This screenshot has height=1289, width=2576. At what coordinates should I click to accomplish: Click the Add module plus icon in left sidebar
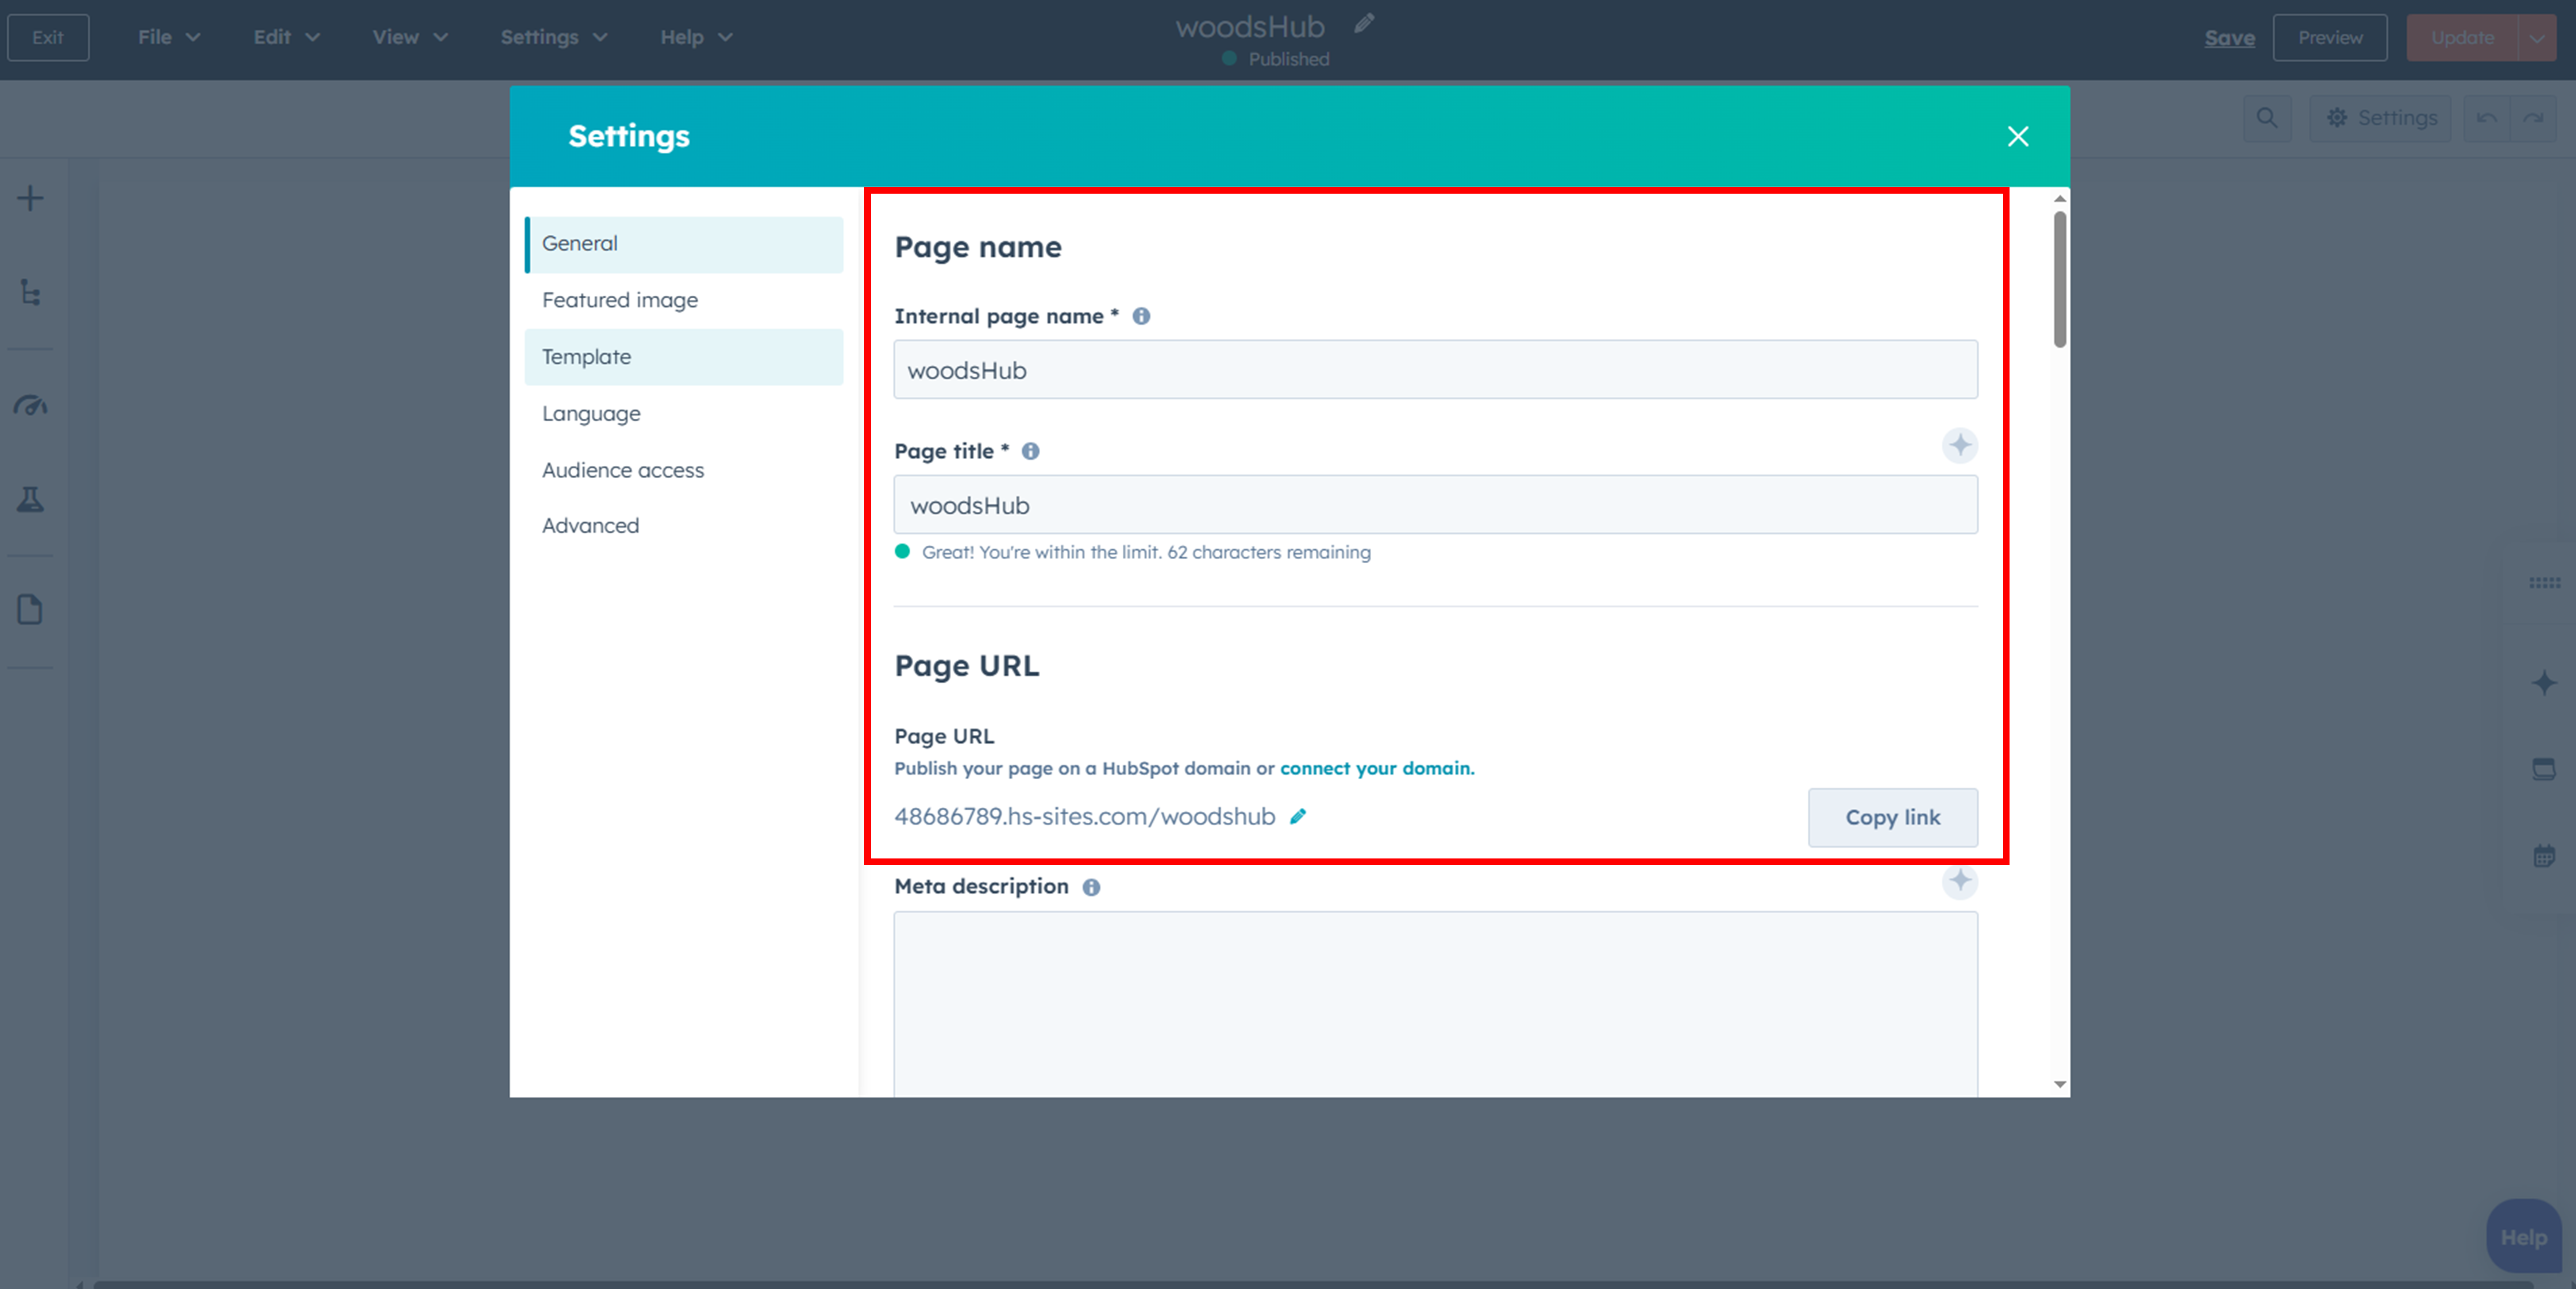[x=30, y=198]
